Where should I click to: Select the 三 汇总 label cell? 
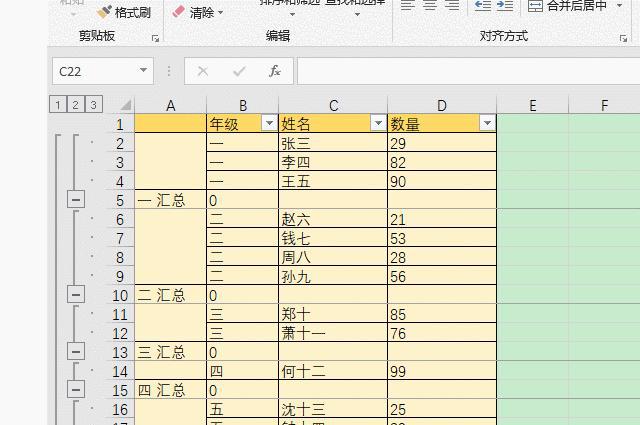click(171, 352)
